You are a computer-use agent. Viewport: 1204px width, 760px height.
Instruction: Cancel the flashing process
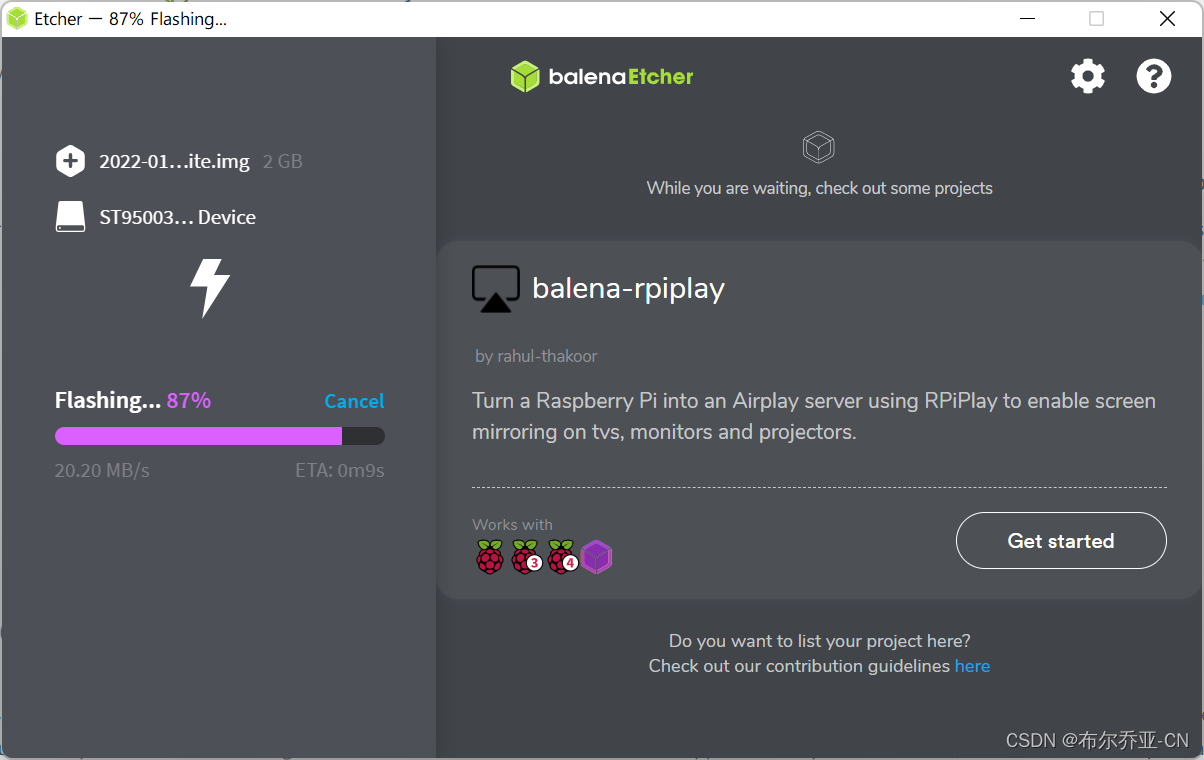(354, 401)
